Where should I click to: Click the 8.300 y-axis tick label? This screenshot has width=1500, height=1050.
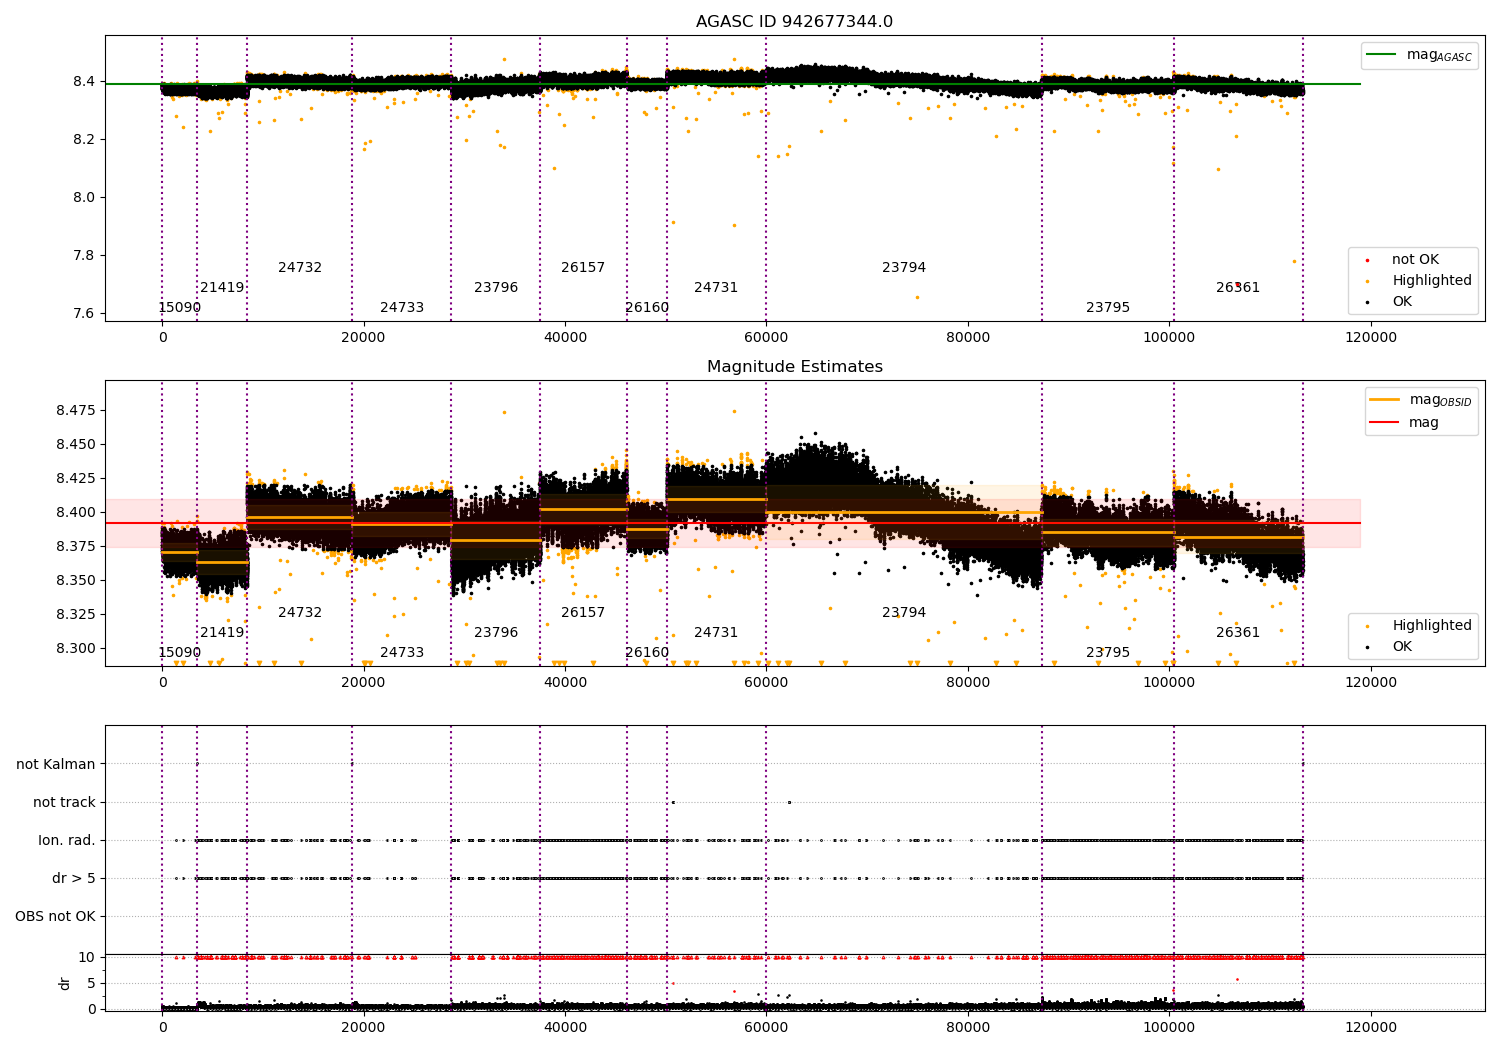(76, 649)
